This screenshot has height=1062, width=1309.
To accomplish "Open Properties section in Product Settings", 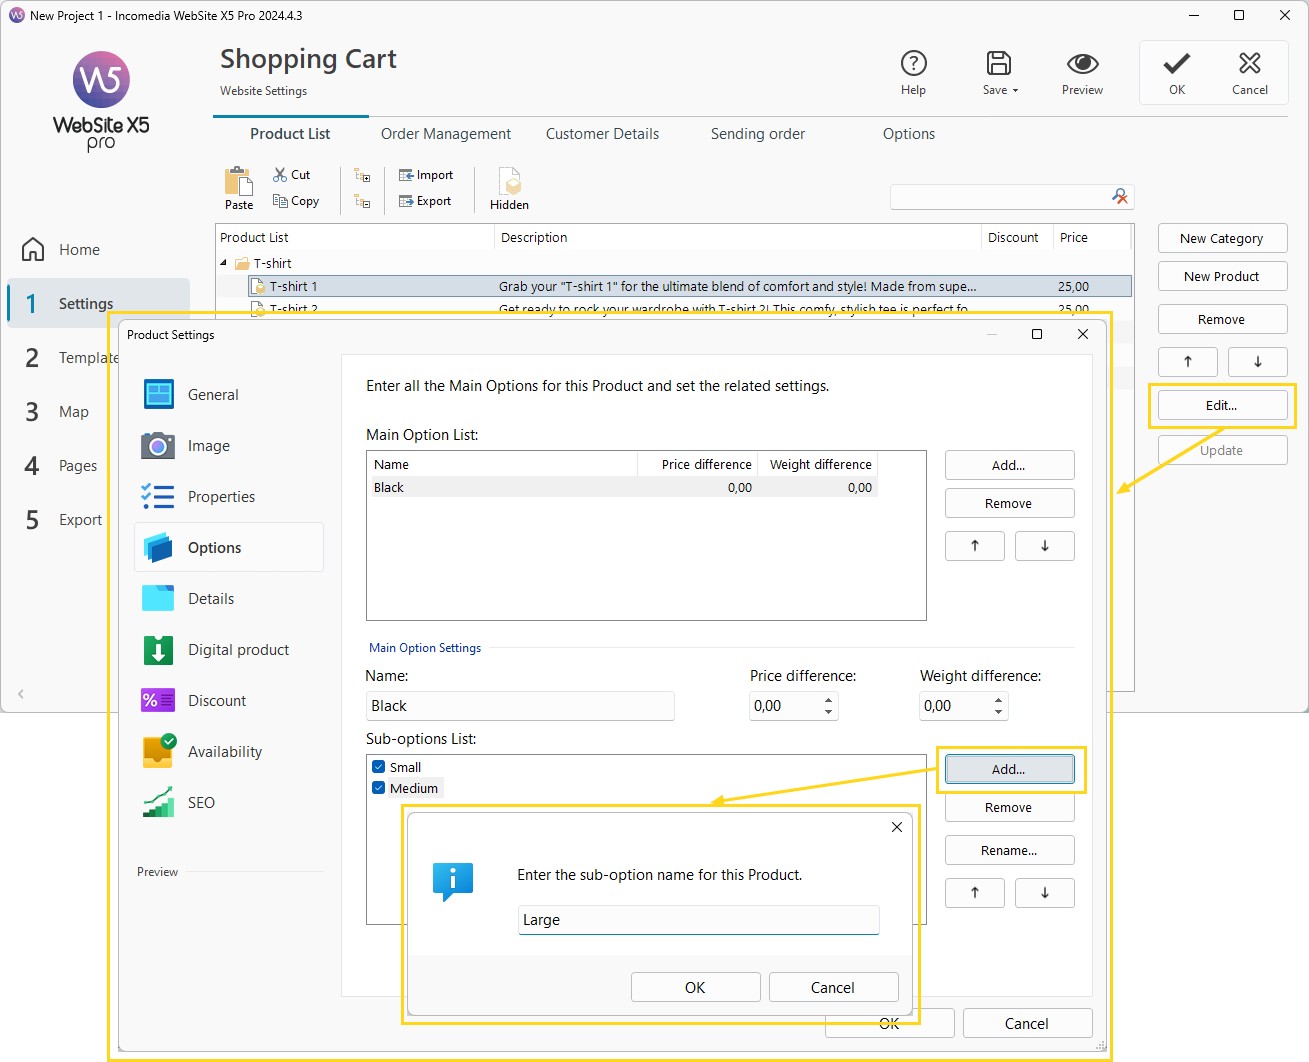I will (x=228, y=497).
